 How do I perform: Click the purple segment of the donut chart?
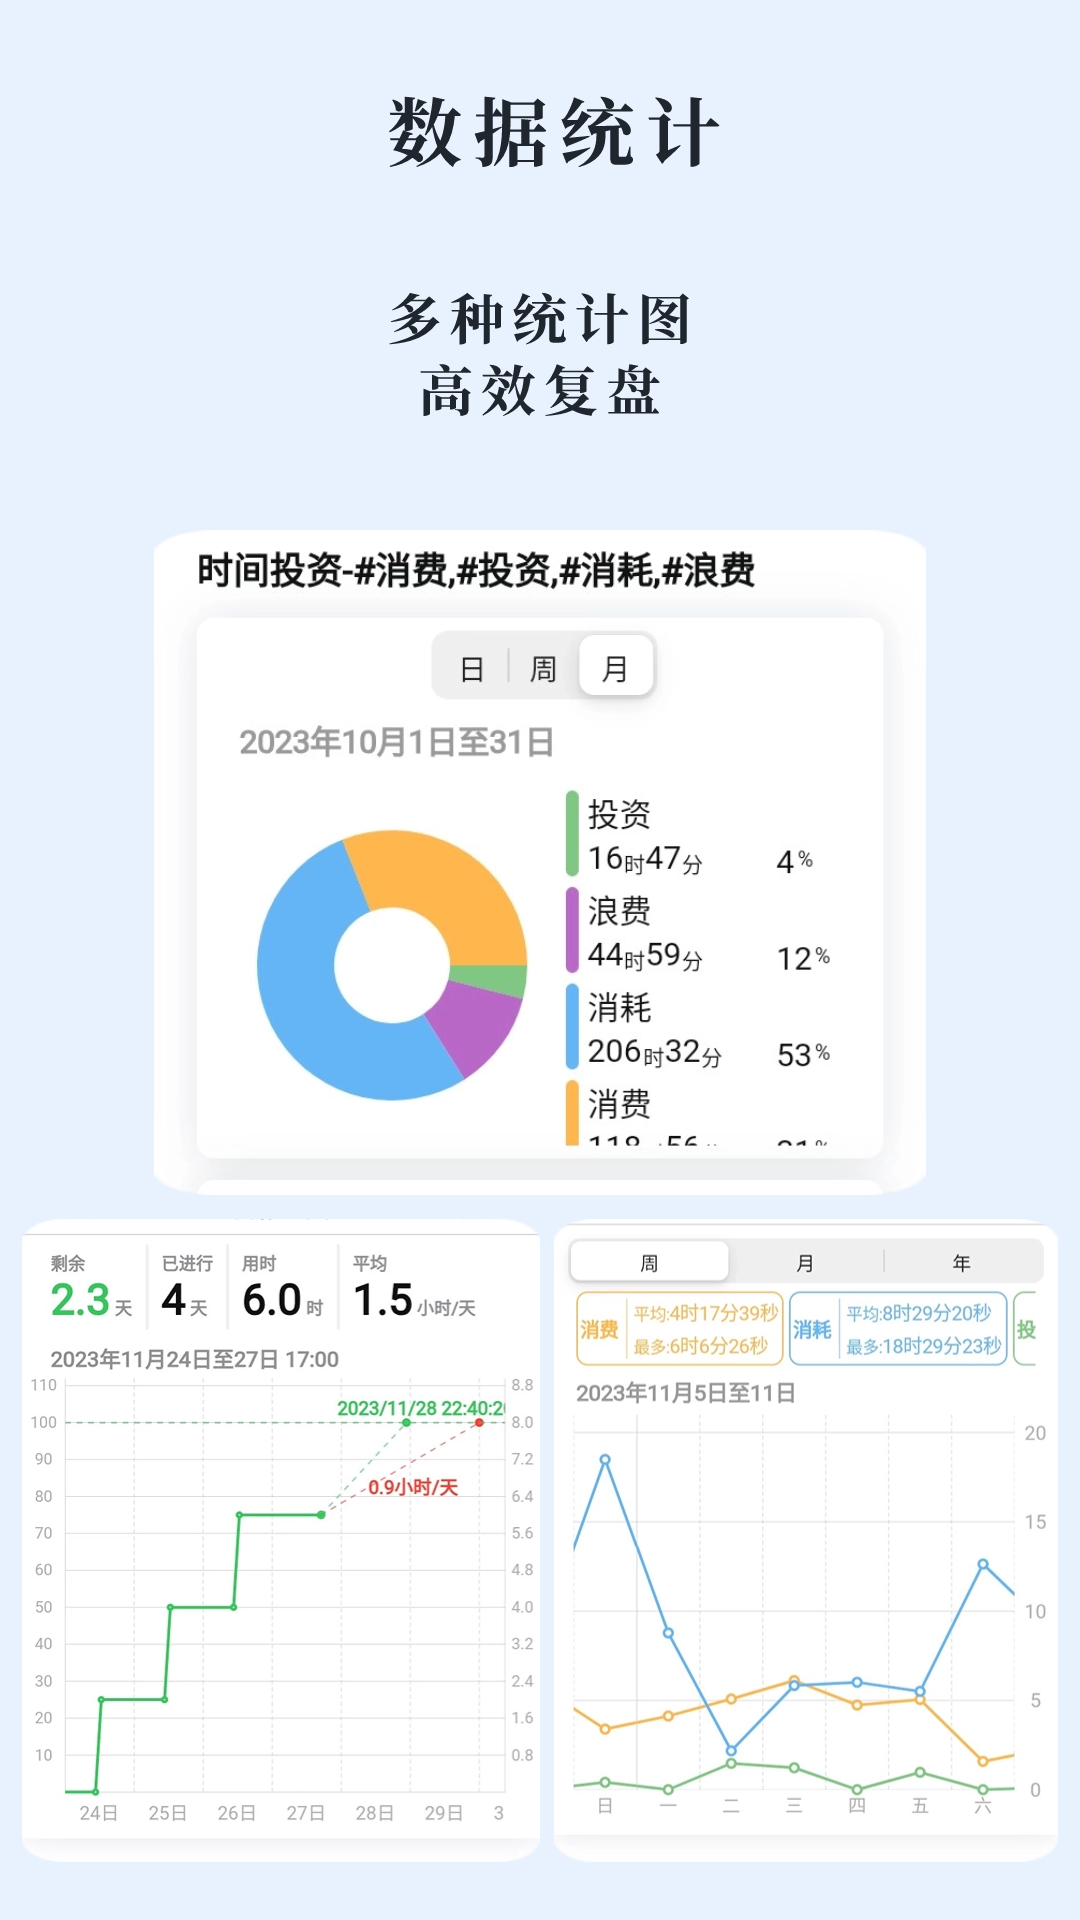click(470, 1025)
